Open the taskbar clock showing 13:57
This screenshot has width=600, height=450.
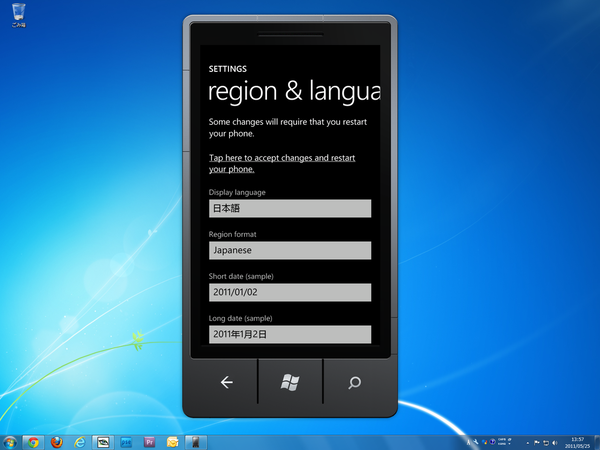(577, 443)
